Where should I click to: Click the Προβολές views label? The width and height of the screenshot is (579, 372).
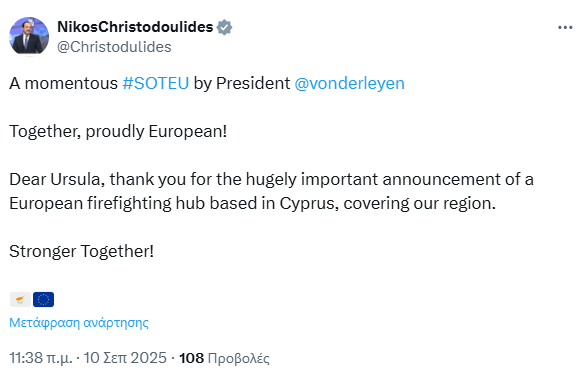239,358
